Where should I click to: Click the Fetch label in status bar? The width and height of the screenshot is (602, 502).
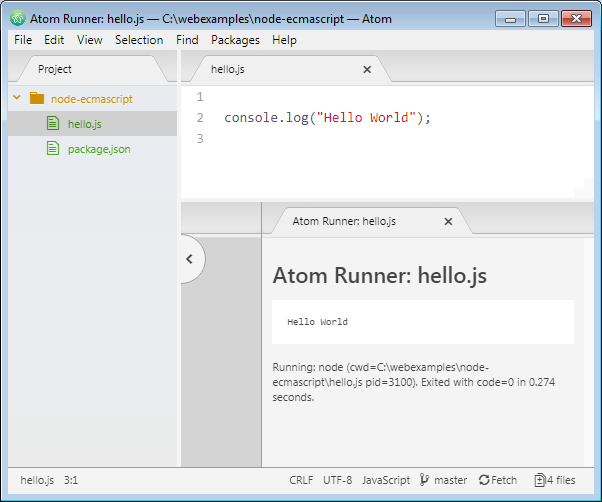[x=504, y=480]
